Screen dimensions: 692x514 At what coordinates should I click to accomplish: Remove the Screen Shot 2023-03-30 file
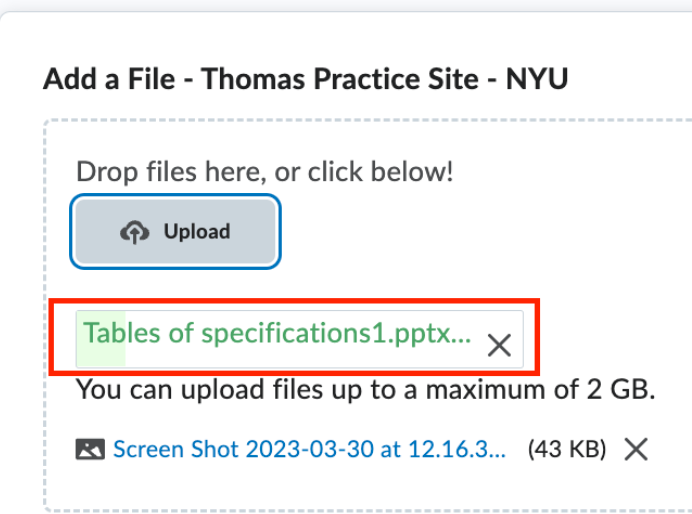point(636,449)
